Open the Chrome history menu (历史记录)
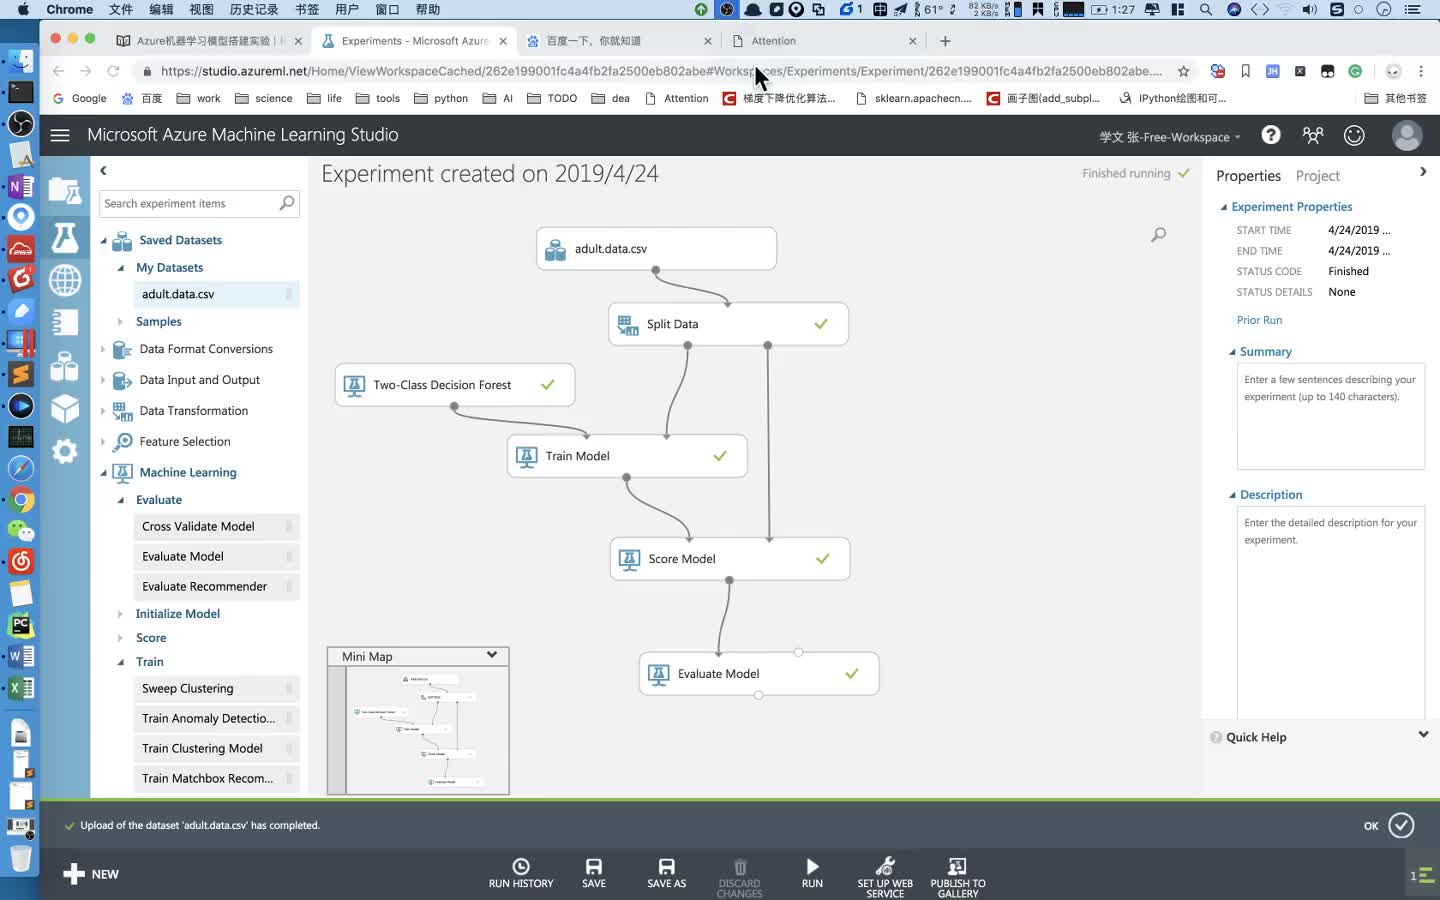Viewport: 1440px width, 900px height. pyautogui.click(x=254, y=9)
